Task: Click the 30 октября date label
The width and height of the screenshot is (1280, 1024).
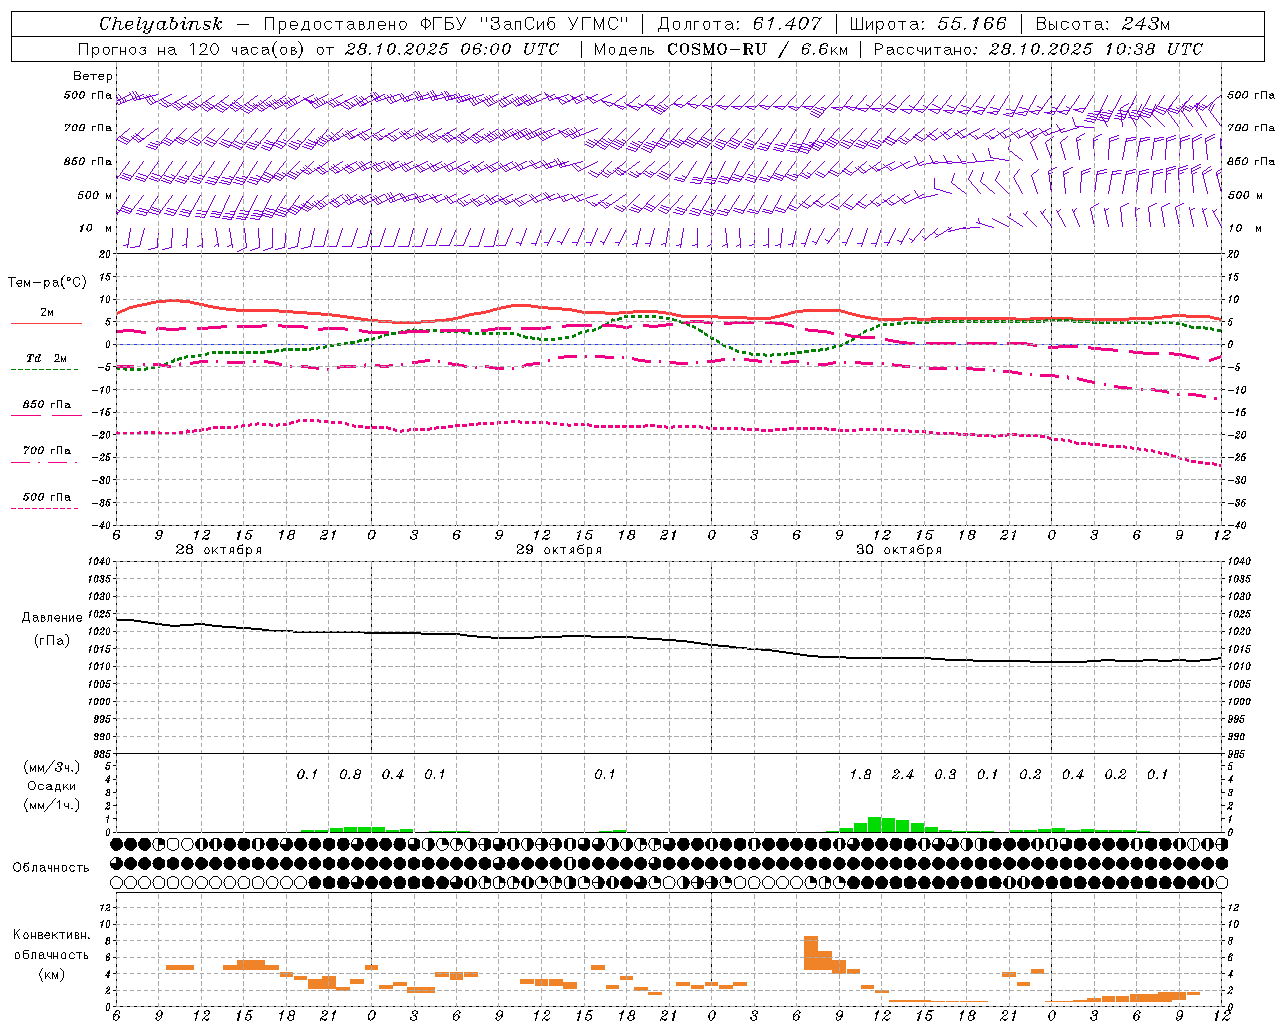Action: [899, 550]
